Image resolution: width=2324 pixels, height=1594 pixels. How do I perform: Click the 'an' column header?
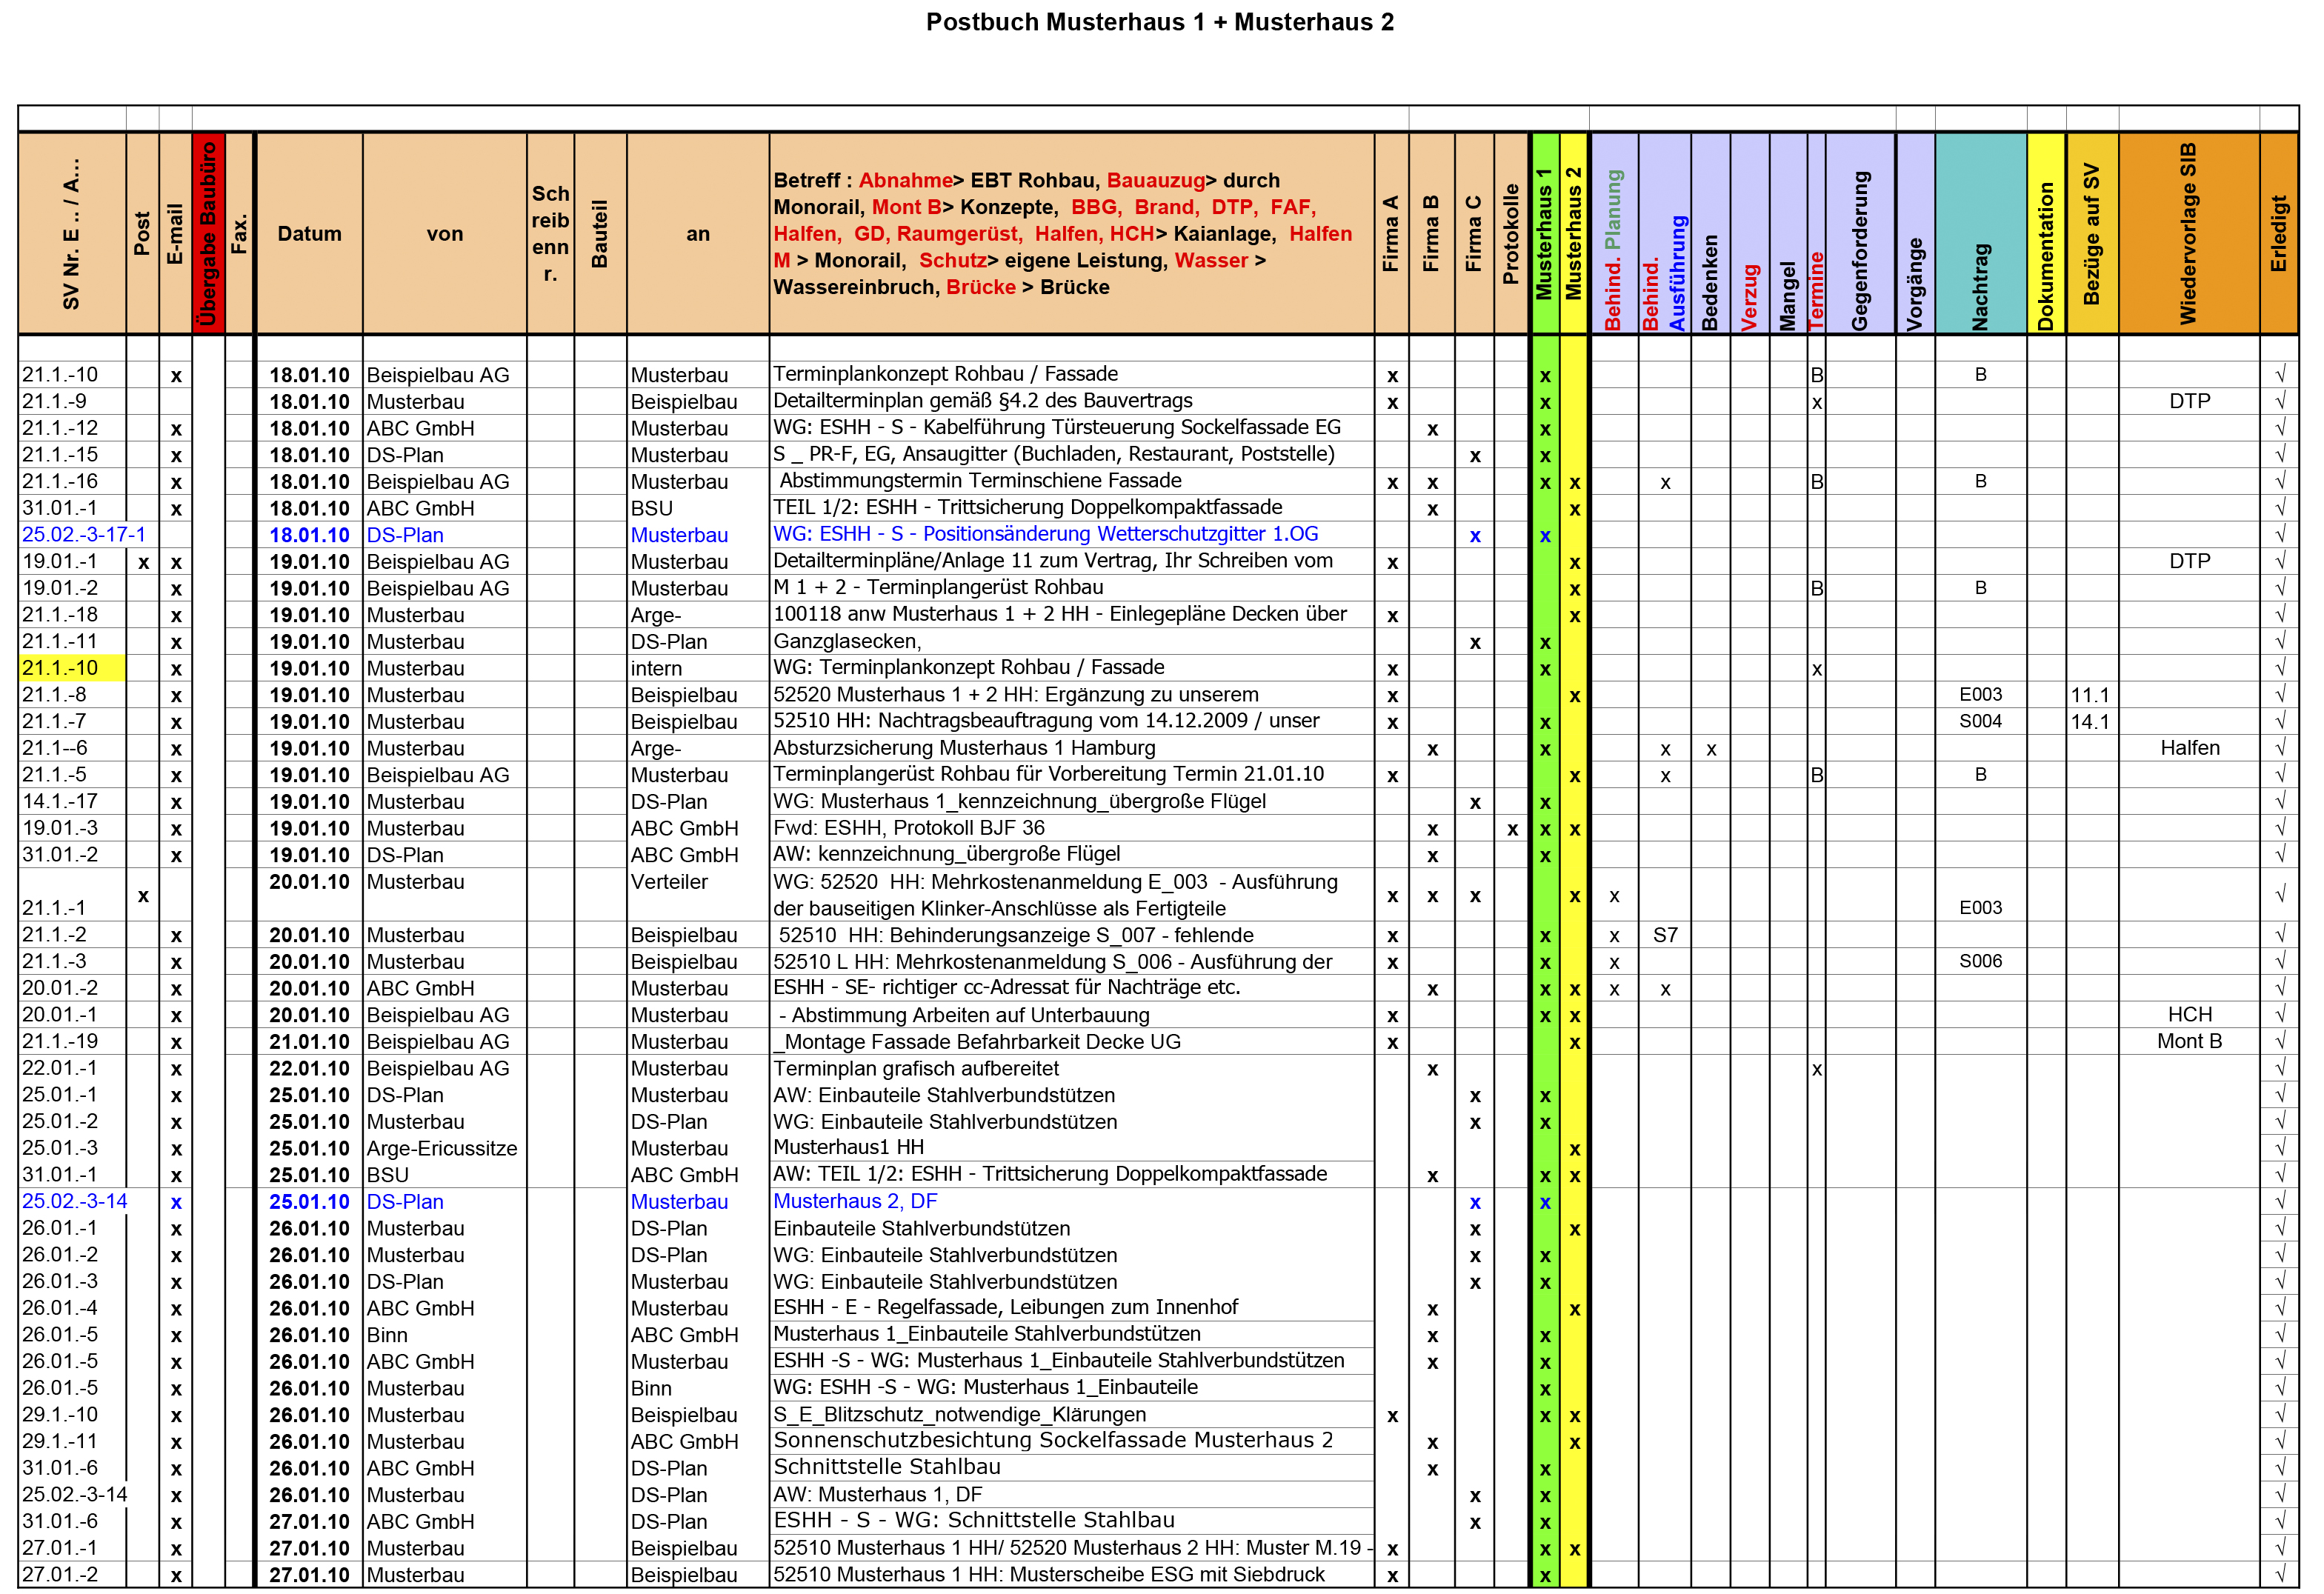[698, 233]
